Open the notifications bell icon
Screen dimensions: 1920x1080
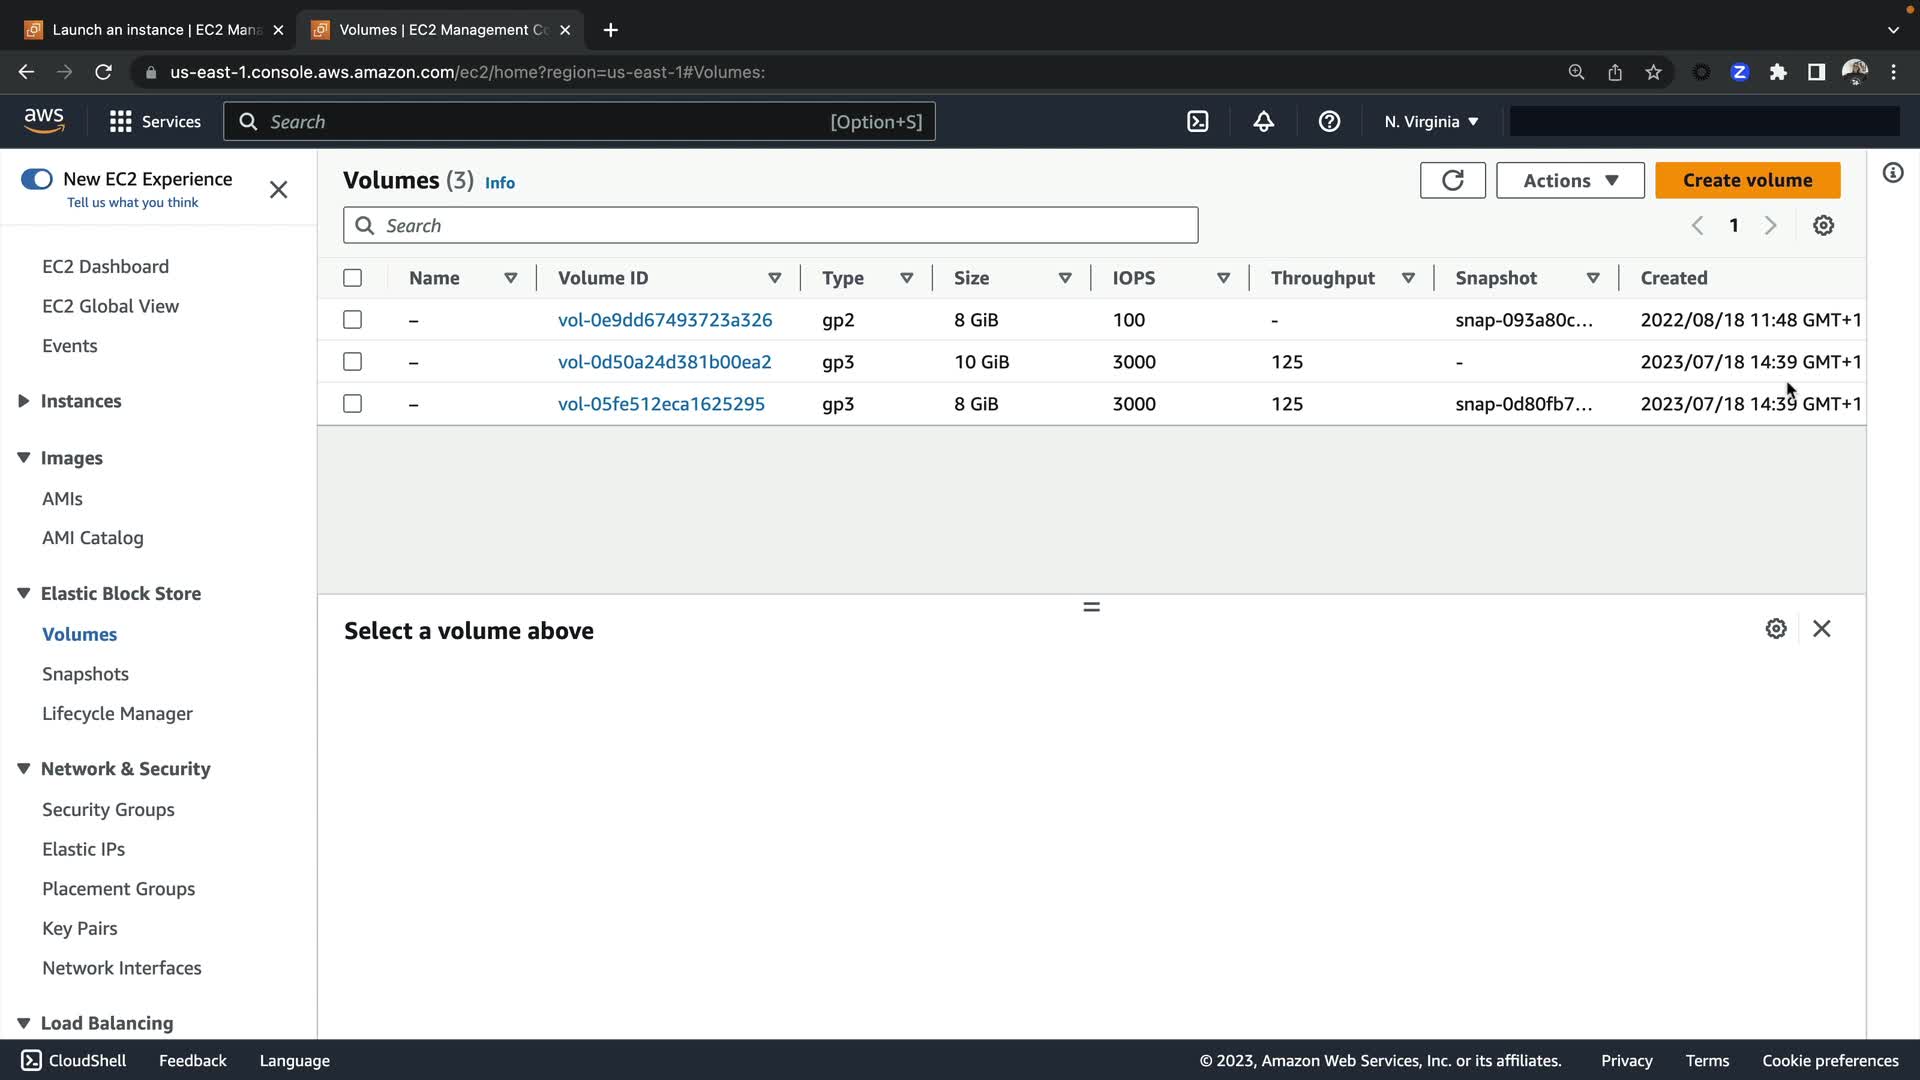[x=1263, y=122]
